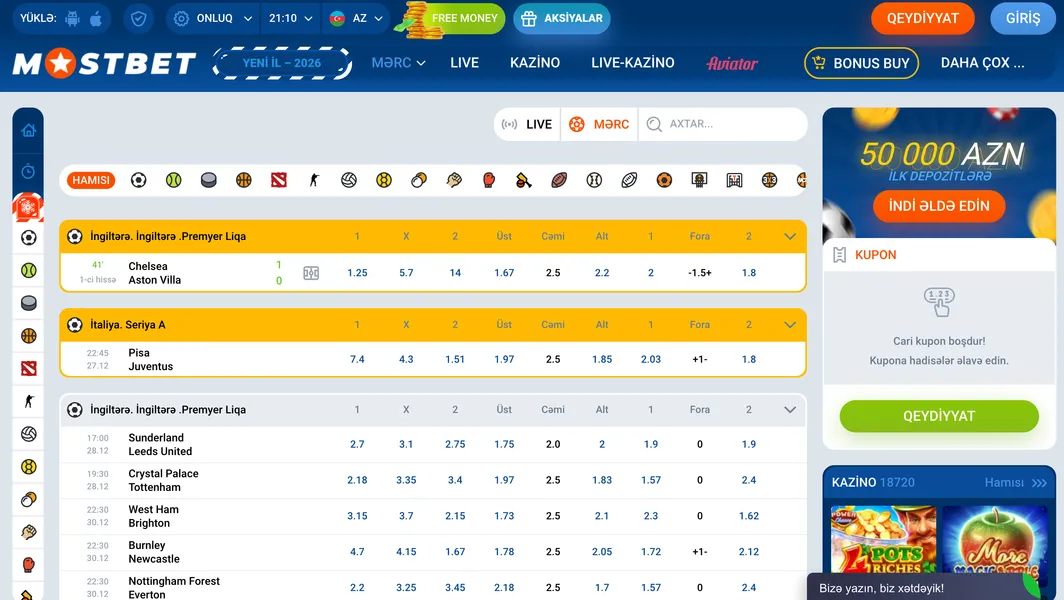
Task: Filter by Dota 2 in the top sports row
Action: [x=278, y=180]
